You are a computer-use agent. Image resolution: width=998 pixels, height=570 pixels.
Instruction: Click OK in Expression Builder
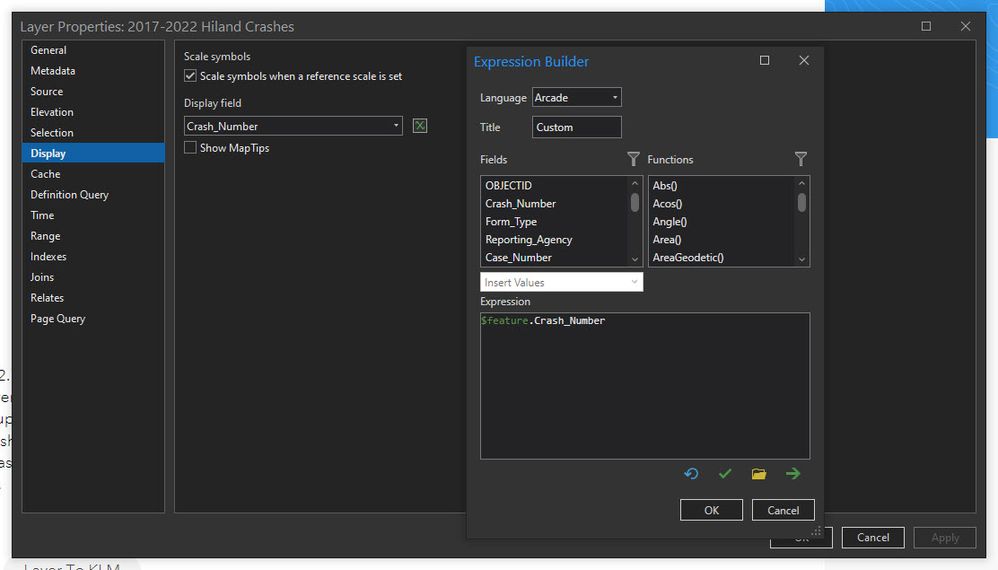click(711, 510)
